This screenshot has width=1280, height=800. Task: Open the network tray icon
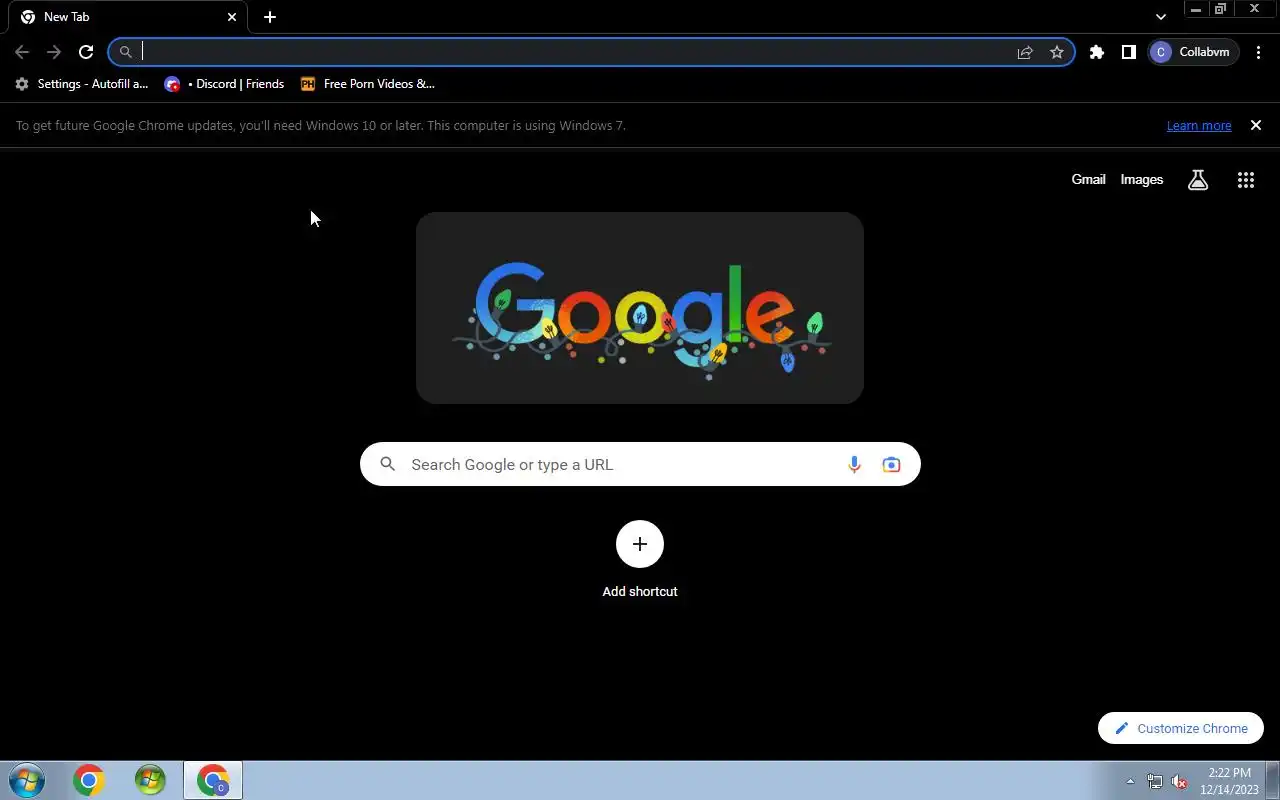point(1155,781)
